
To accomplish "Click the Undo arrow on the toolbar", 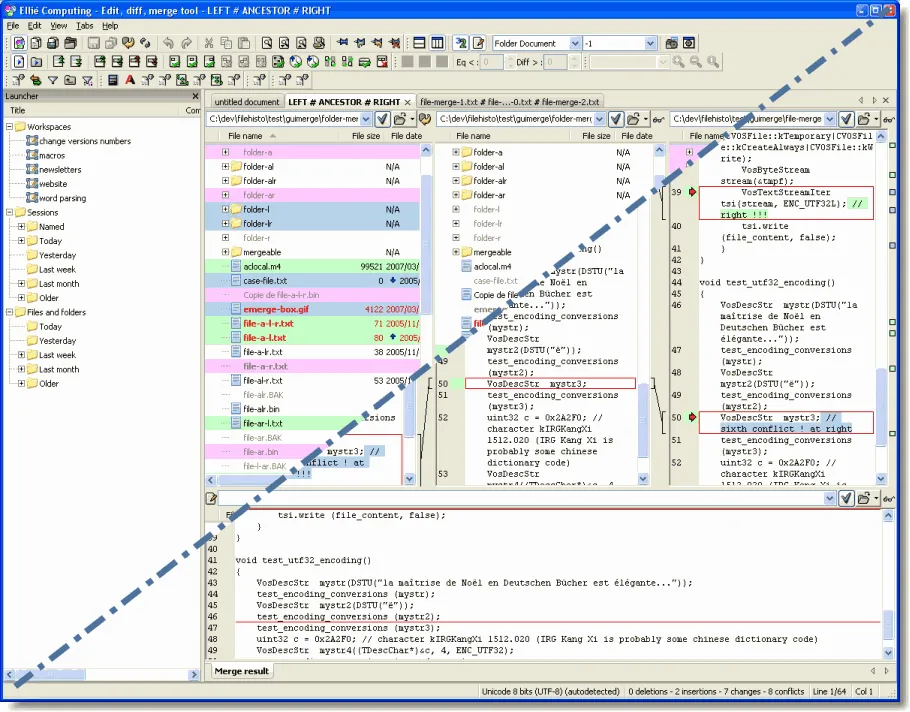I will click(x=167, y=43).
